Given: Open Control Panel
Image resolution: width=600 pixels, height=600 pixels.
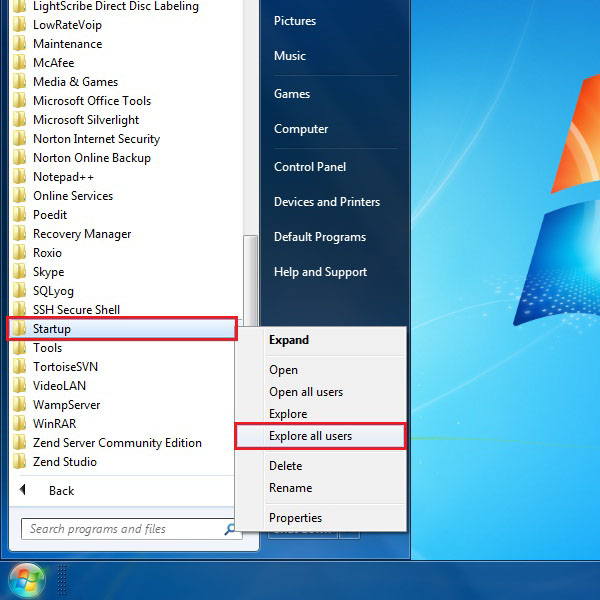Looking at the screenshot, I should [x=310, y=167].
